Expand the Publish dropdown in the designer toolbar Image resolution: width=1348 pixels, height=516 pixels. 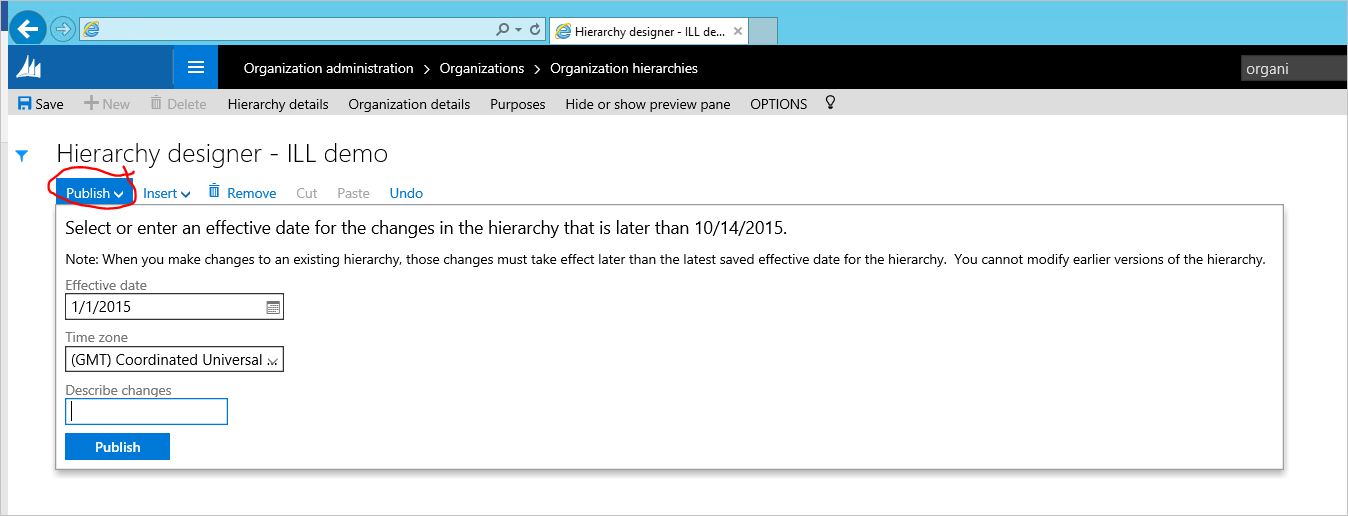click(x=94, y=193)
